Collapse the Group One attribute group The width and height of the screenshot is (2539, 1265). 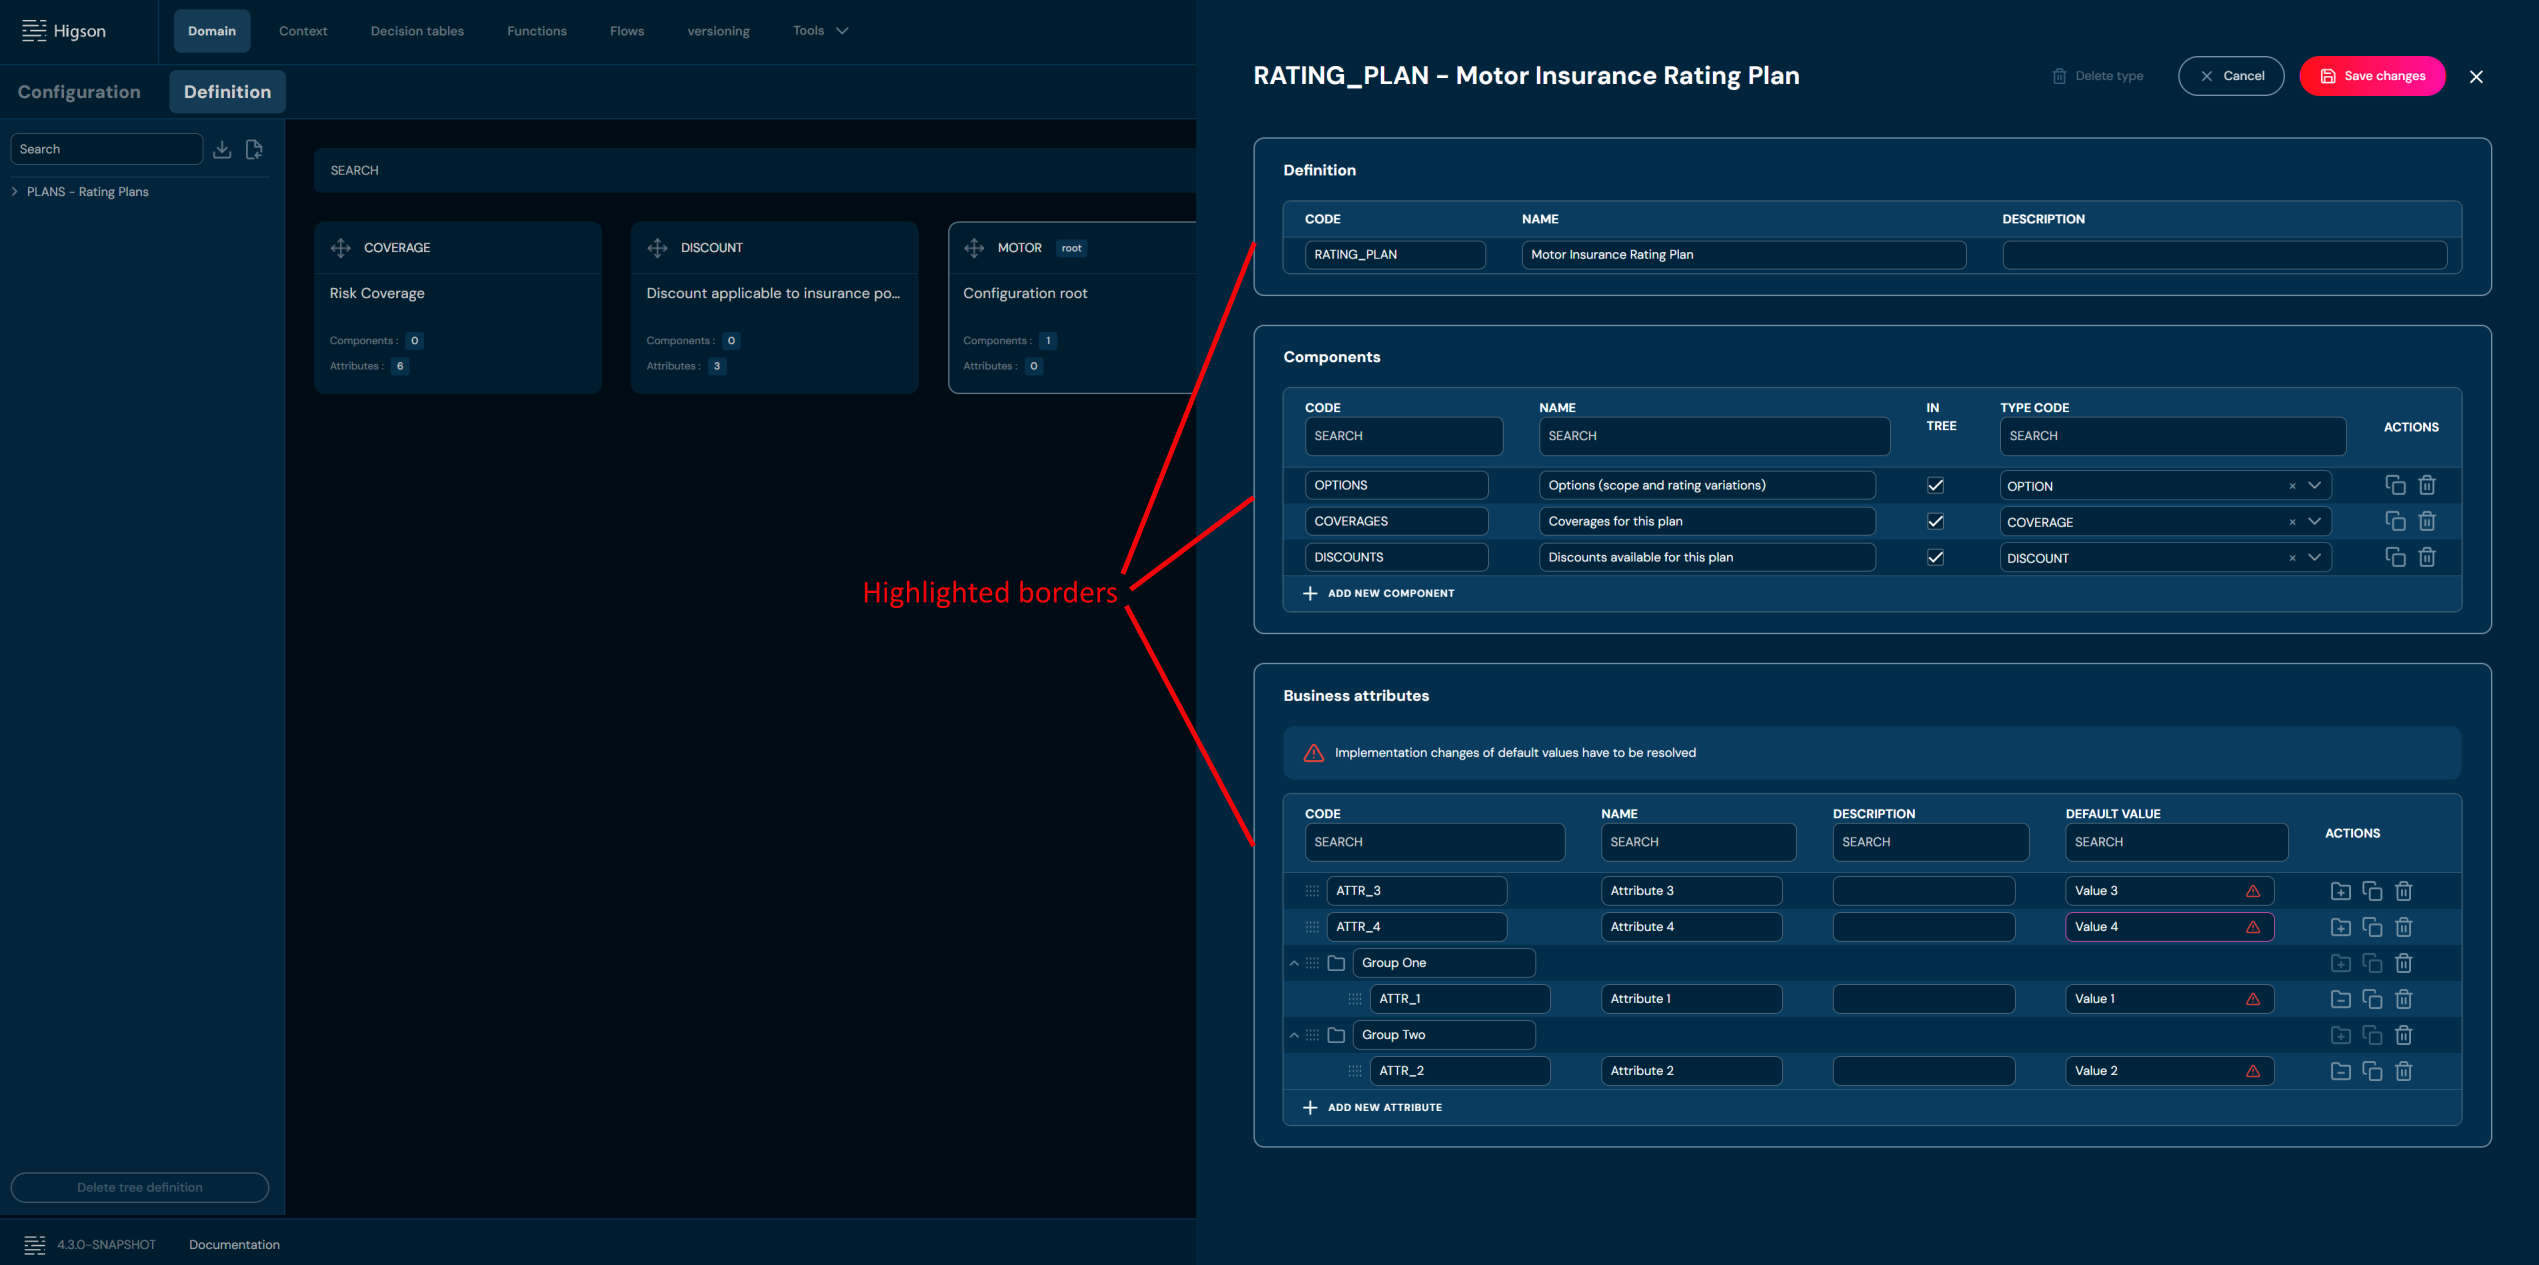[1294, 963]
